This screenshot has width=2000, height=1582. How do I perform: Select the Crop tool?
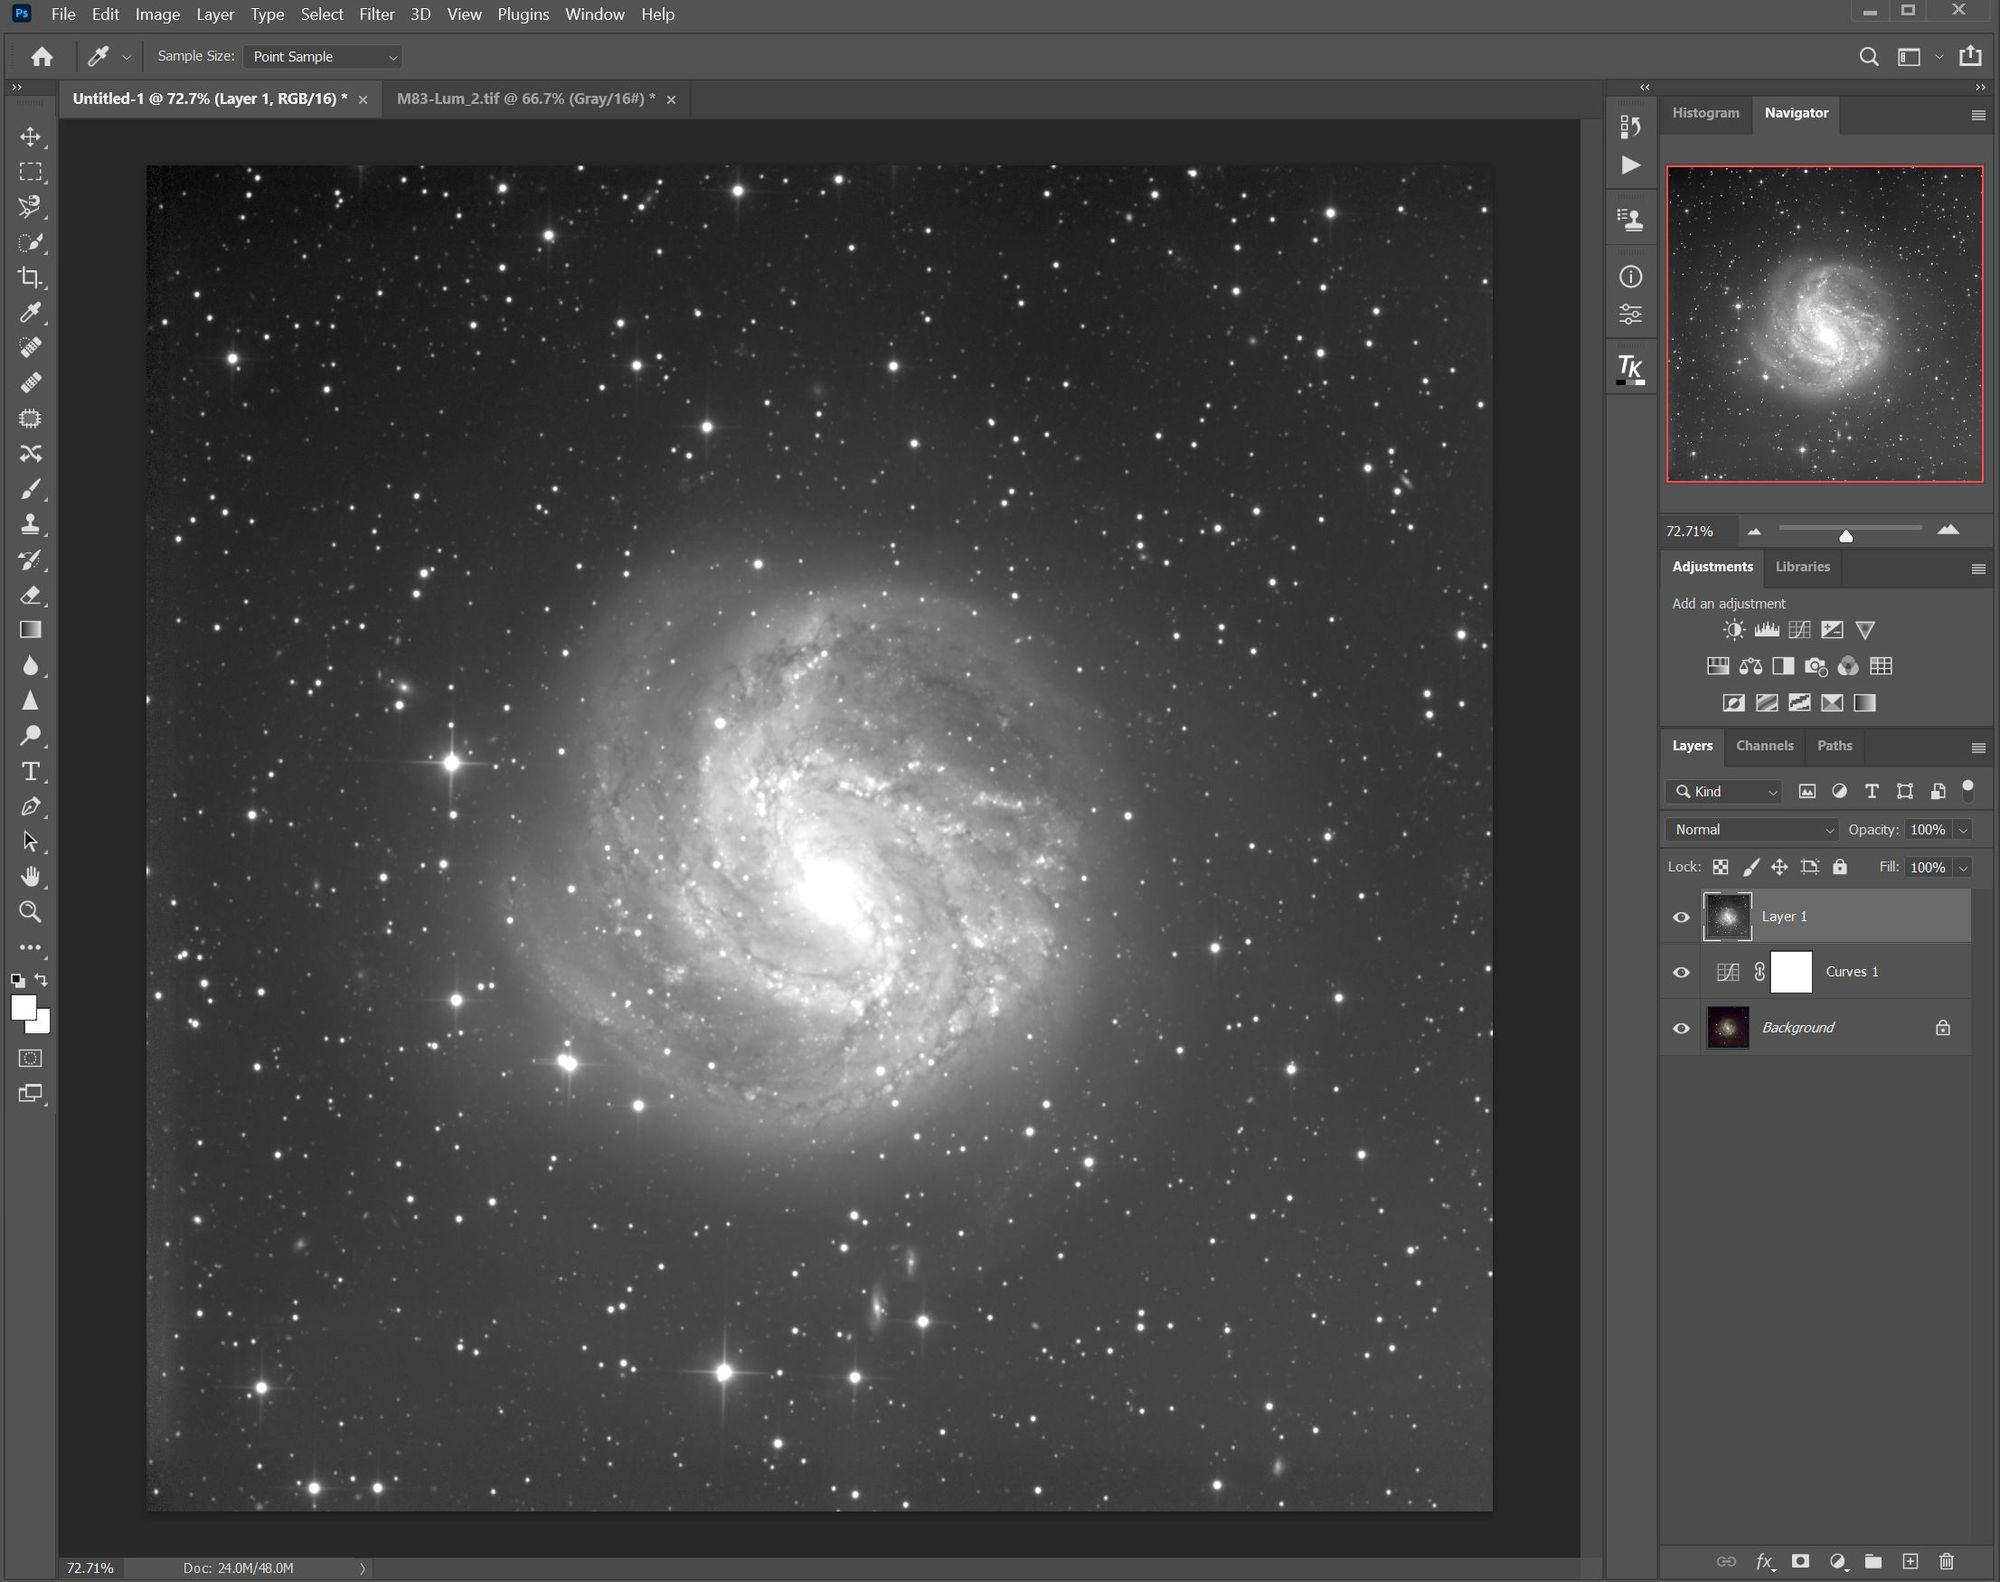point(31,278)
